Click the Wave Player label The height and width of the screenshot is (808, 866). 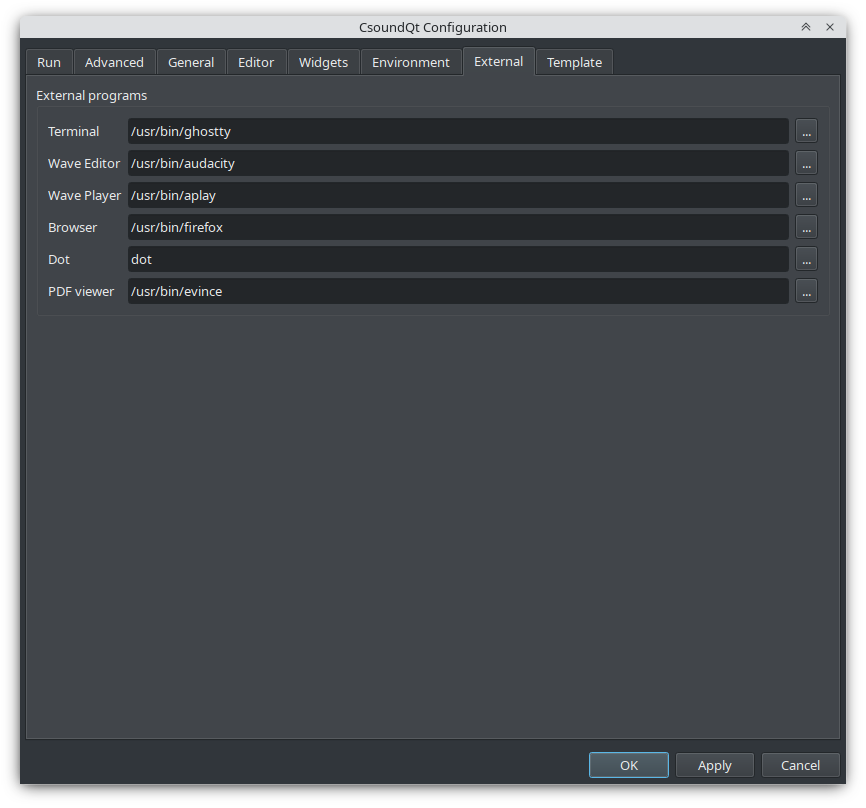click(x=85, y=196)
